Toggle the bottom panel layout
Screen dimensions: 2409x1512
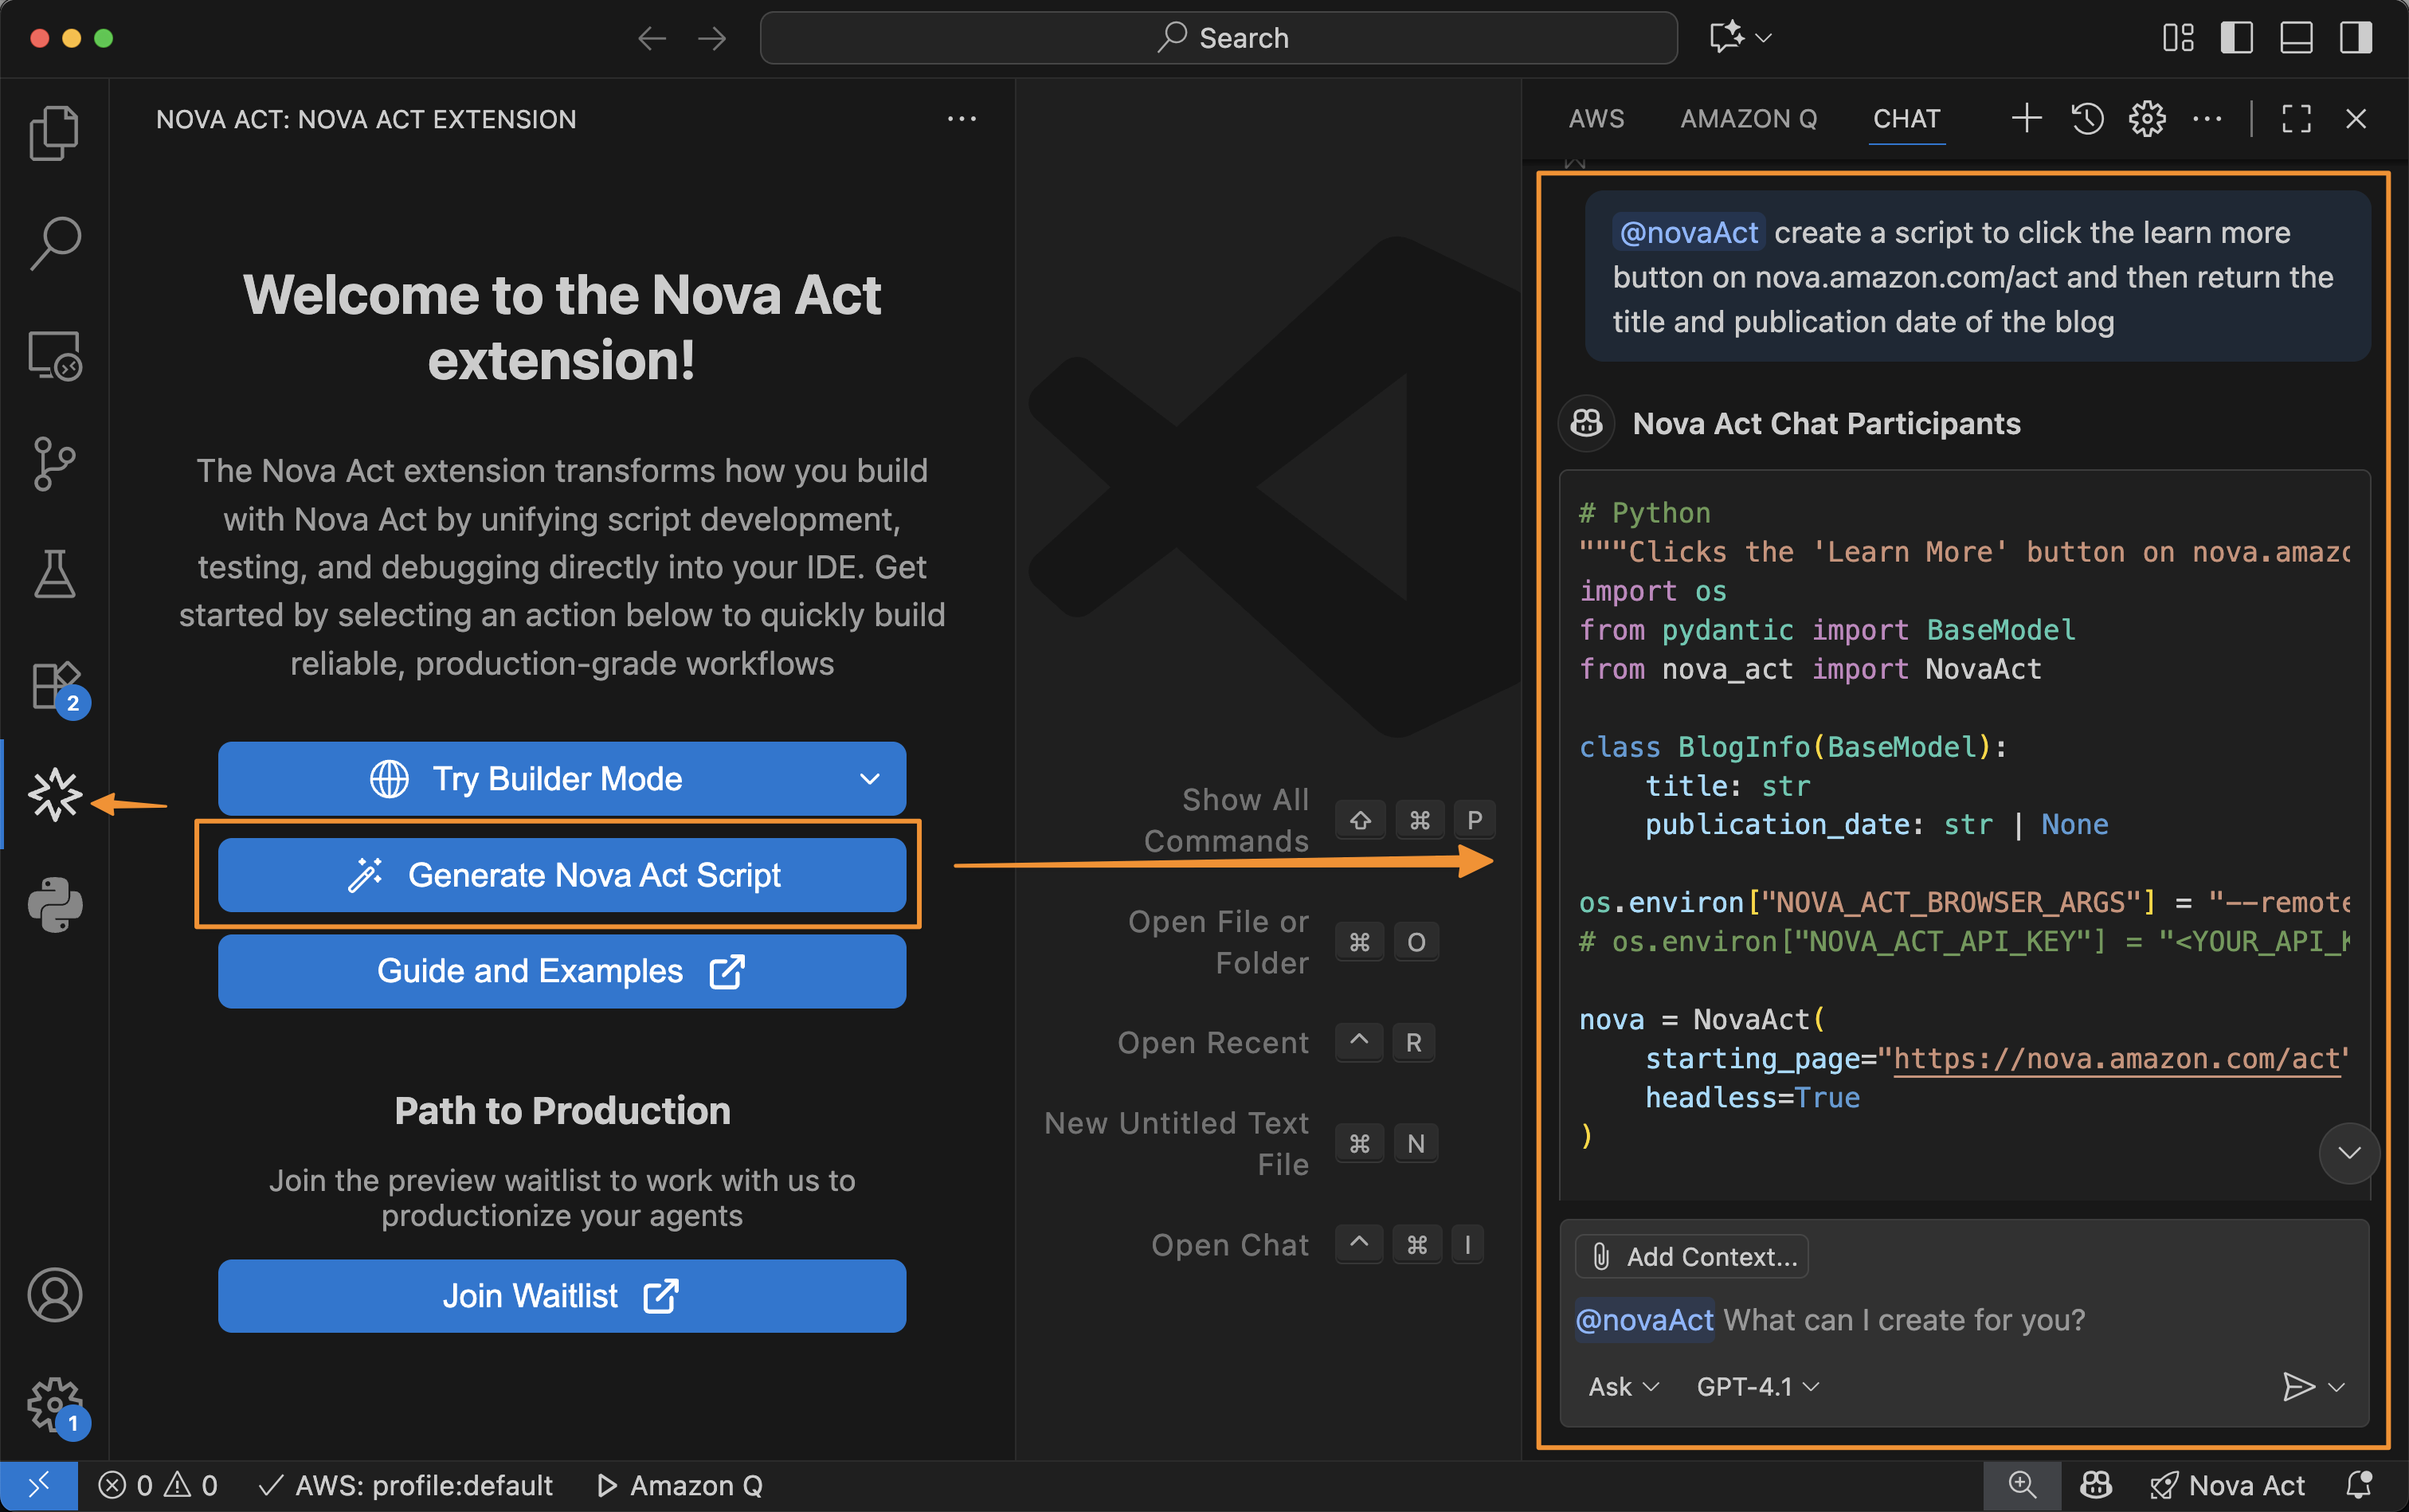(2296, 38)
